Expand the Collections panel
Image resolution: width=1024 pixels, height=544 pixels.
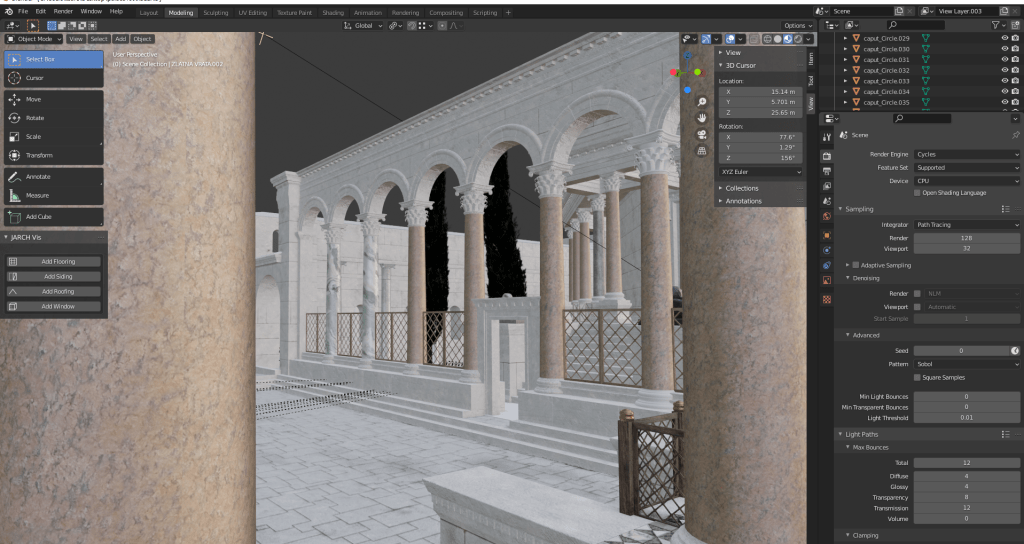pos(742,188)
